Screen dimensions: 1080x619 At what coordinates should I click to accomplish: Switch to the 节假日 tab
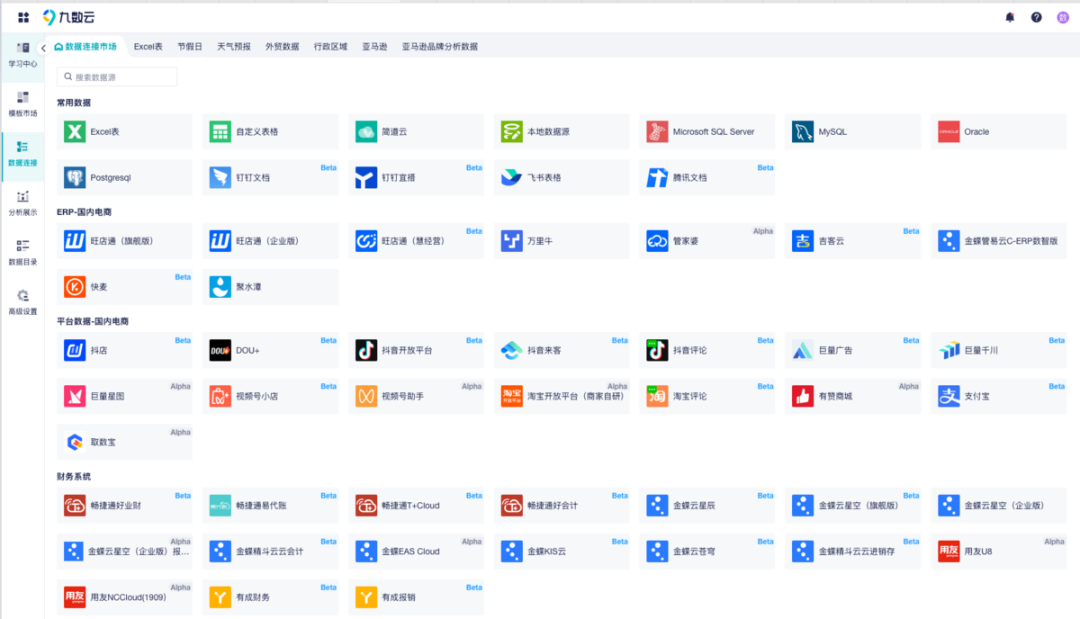190,47
